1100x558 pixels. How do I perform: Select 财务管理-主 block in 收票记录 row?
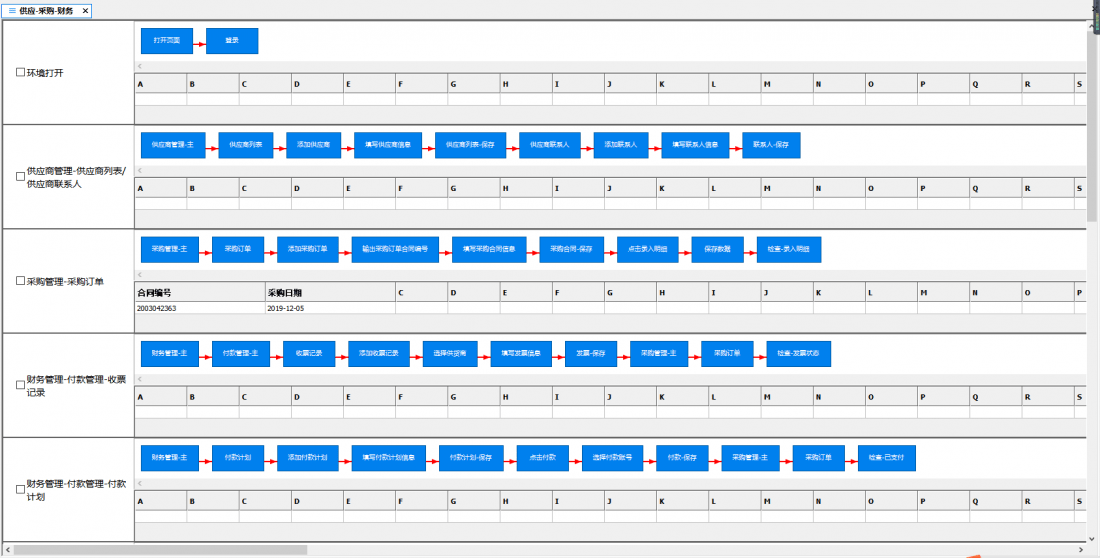point(170,354)
